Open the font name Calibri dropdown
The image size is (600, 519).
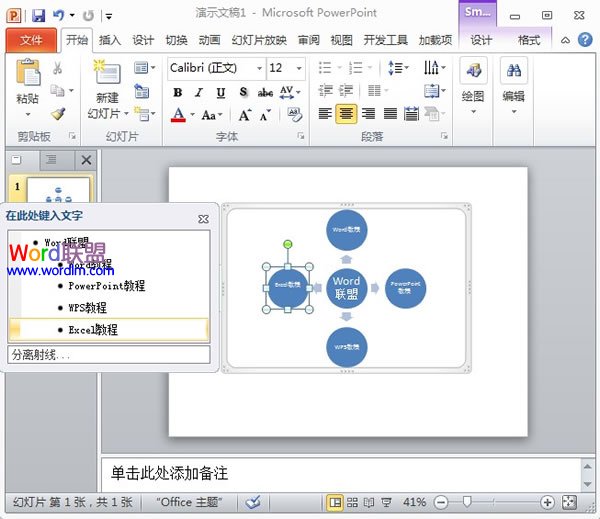[x=259, y=68]
